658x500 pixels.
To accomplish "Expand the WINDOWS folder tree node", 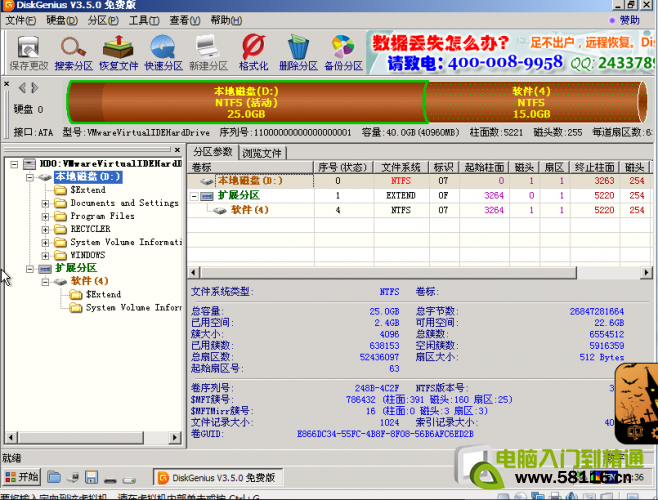I will 45,255.
